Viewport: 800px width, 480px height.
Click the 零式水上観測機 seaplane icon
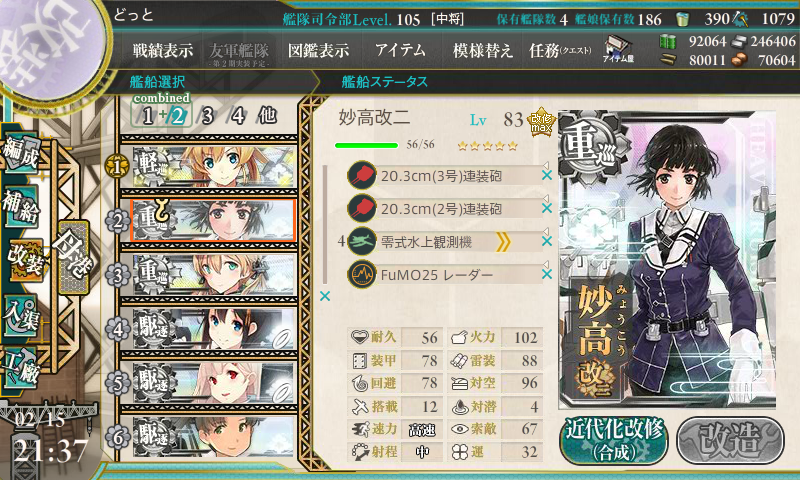362,241
